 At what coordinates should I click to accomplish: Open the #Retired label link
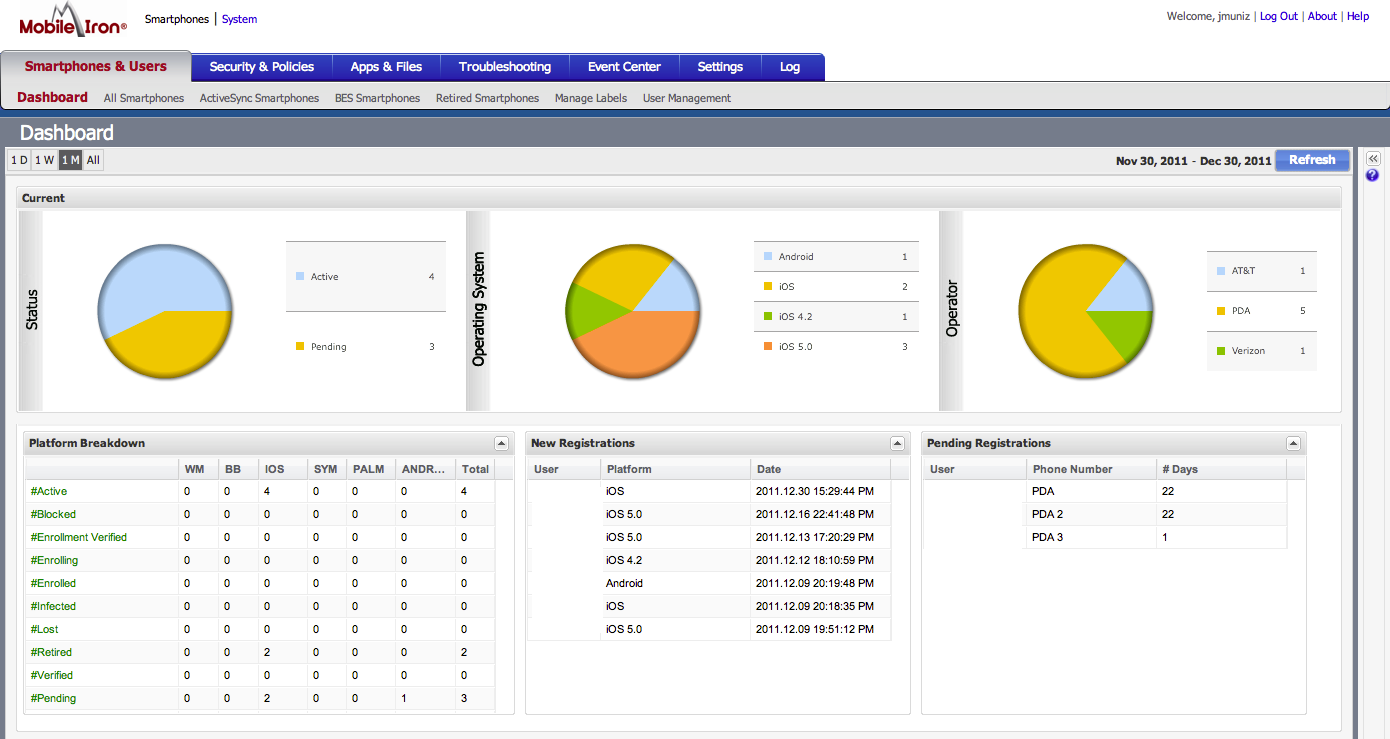point(51,652)
